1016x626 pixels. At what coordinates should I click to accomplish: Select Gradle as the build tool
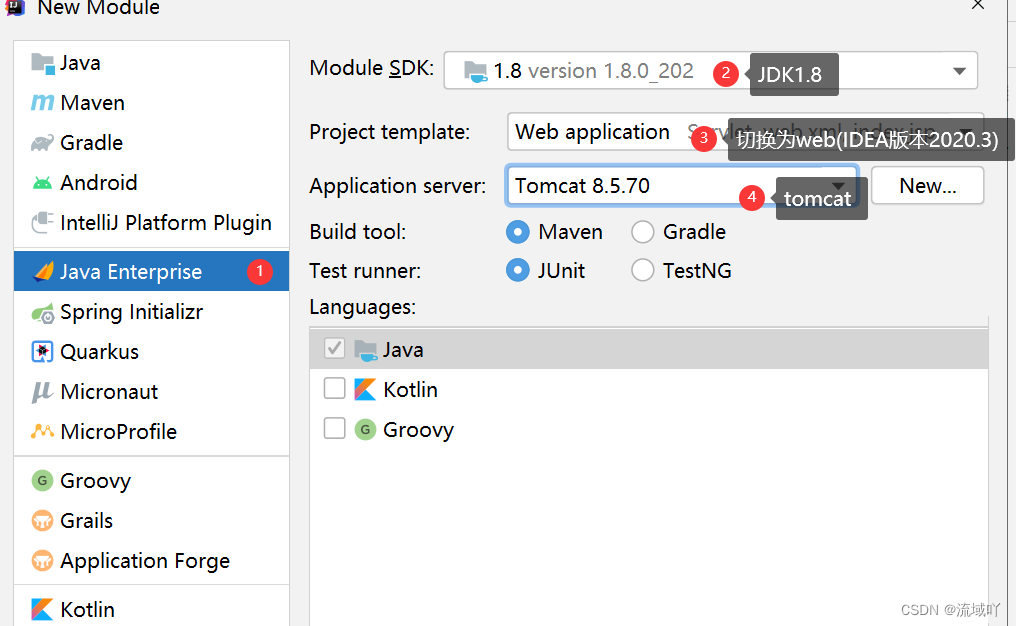[643, 232]
